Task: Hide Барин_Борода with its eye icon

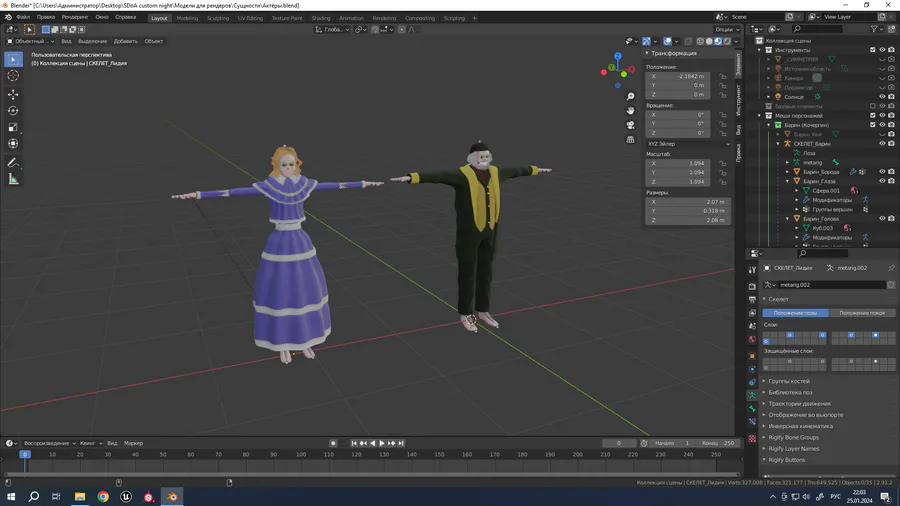Action: pyautogui.click(x=882, y=172)
